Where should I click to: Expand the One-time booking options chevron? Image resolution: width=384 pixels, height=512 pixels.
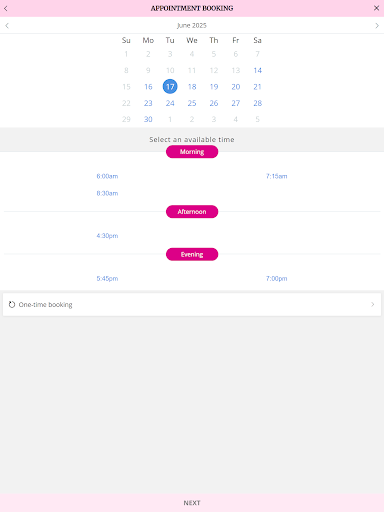pyautogui.click(x=373, y=304)
